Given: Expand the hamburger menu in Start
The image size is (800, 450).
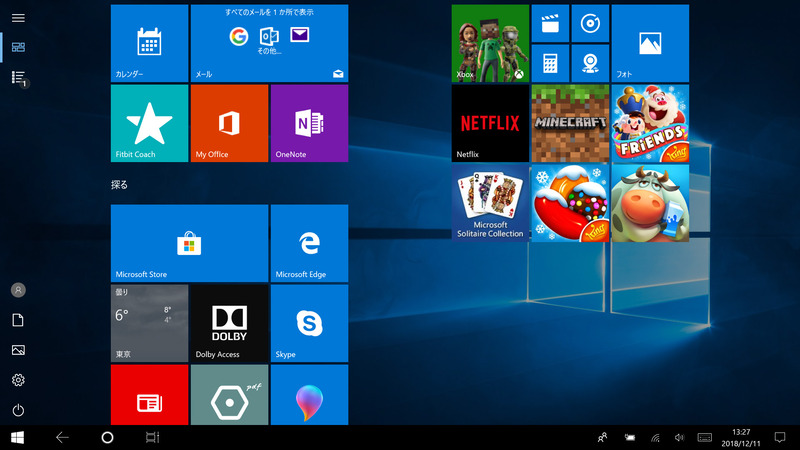Looking at the screenshot, I should (18, 18).
